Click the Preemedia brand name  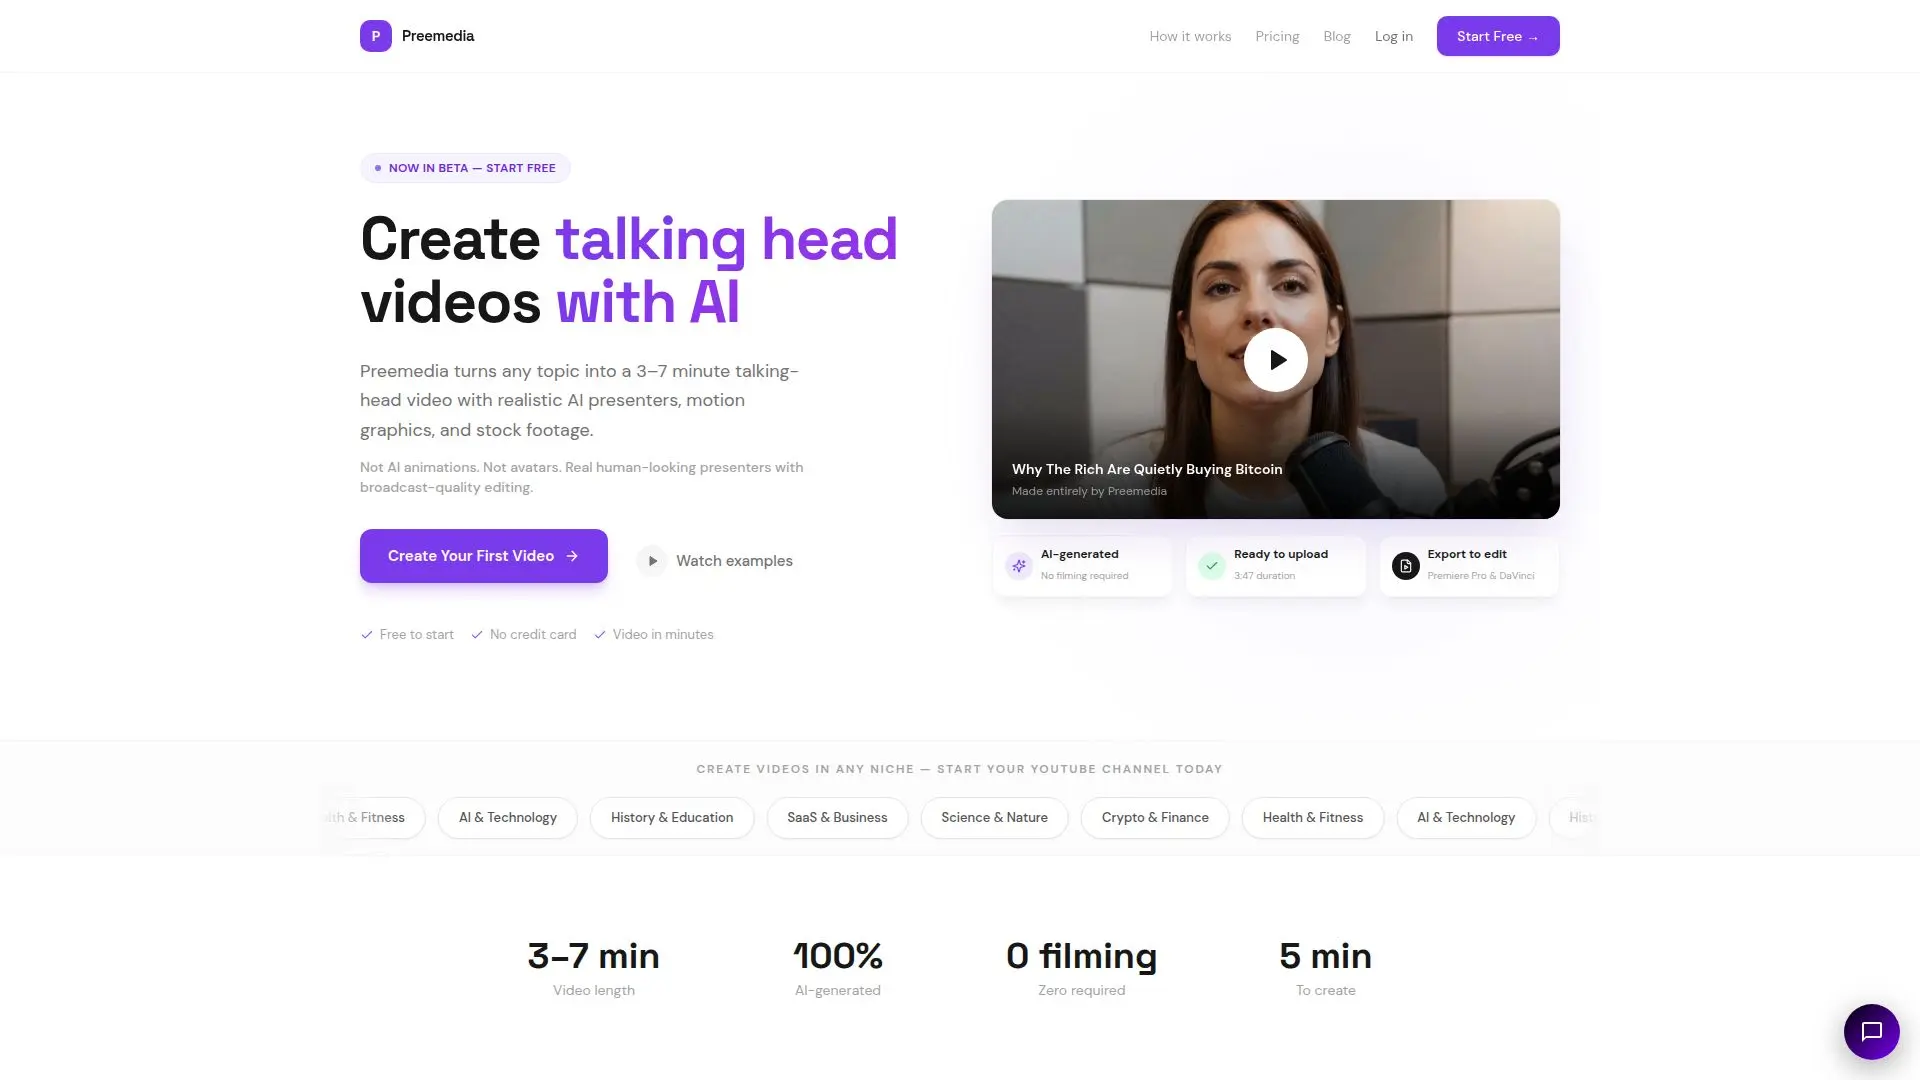click(x=438, y=36)
